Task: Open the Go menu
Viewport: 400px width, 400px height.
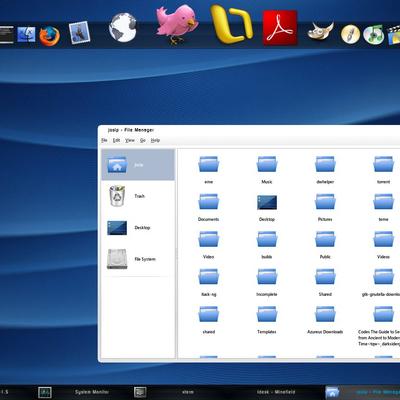Action: pyautogui.click(x=143, y=140)
